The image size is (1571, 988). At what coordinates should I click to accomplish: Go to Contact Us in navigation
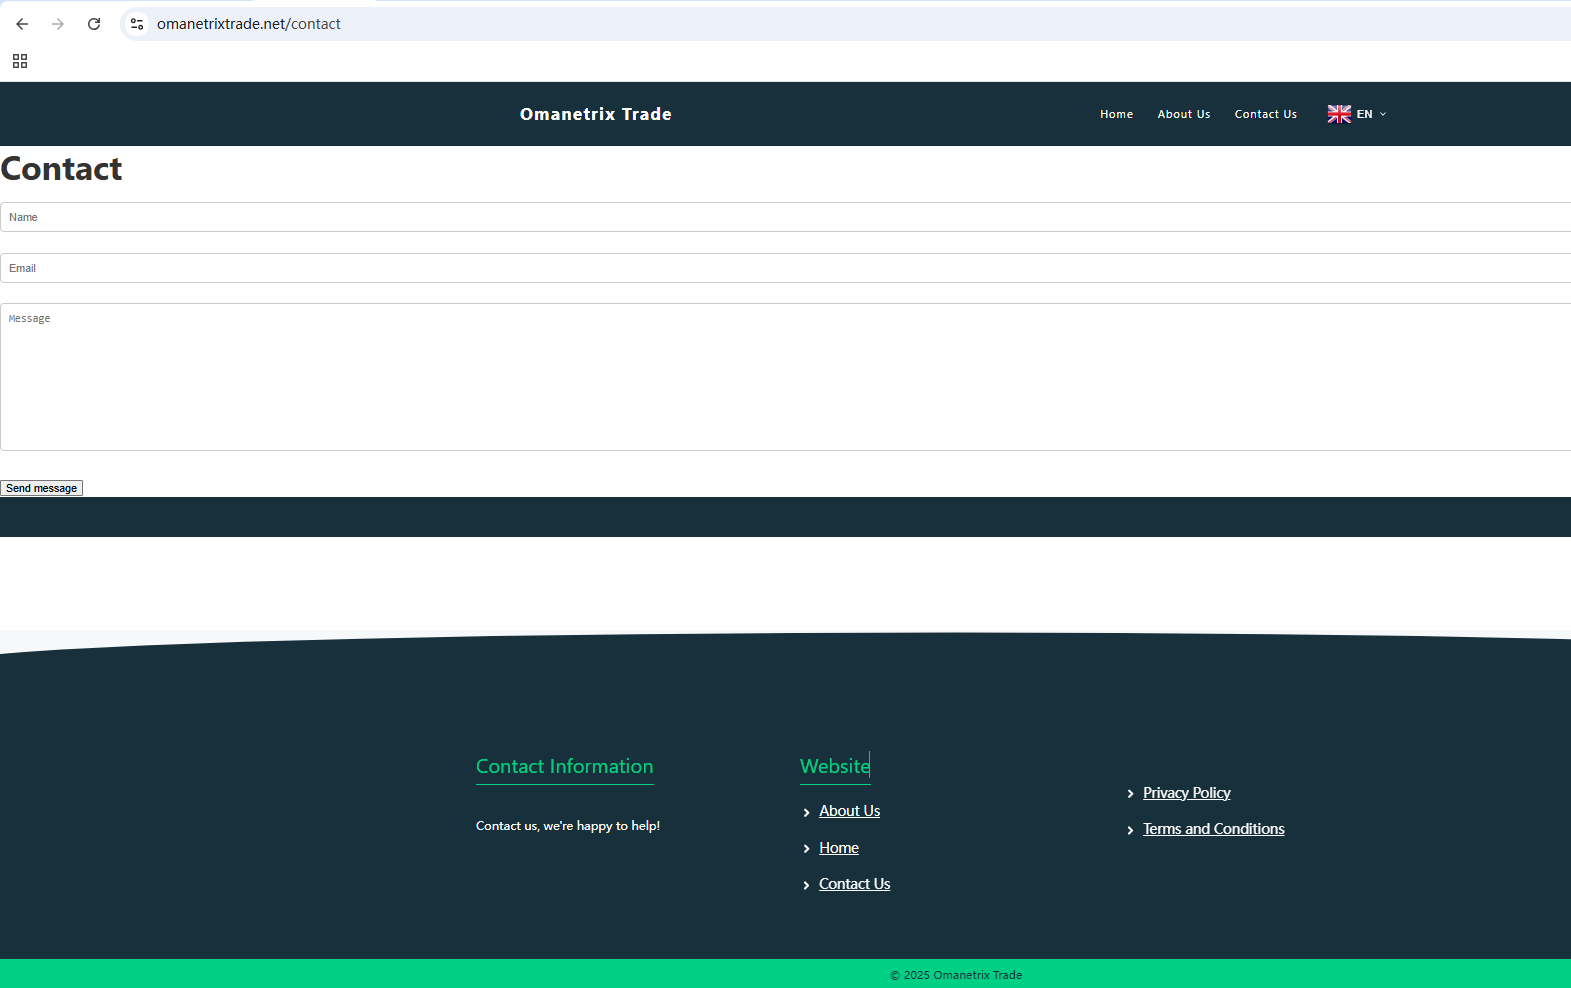(x=1265, y=114)
